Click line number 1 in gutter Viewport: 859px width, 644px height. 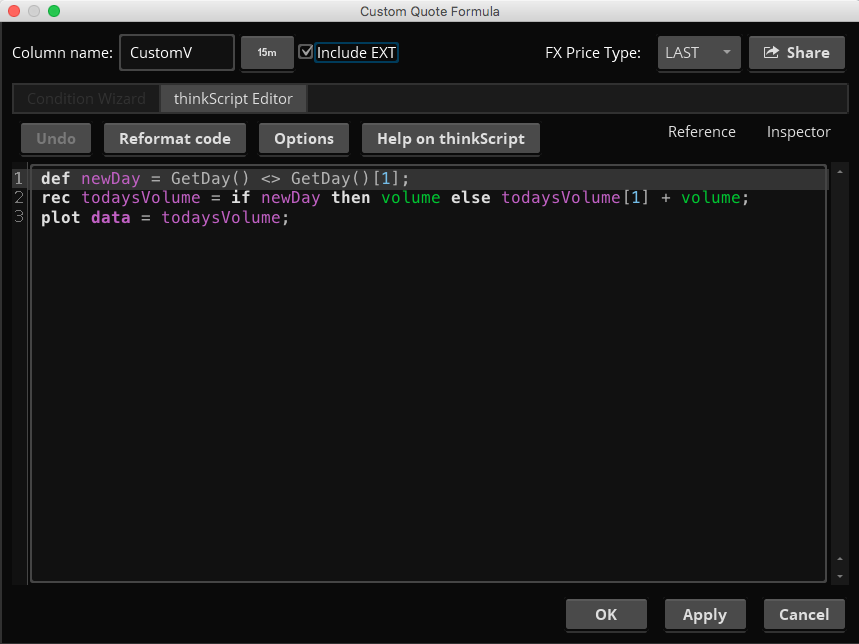19,179
